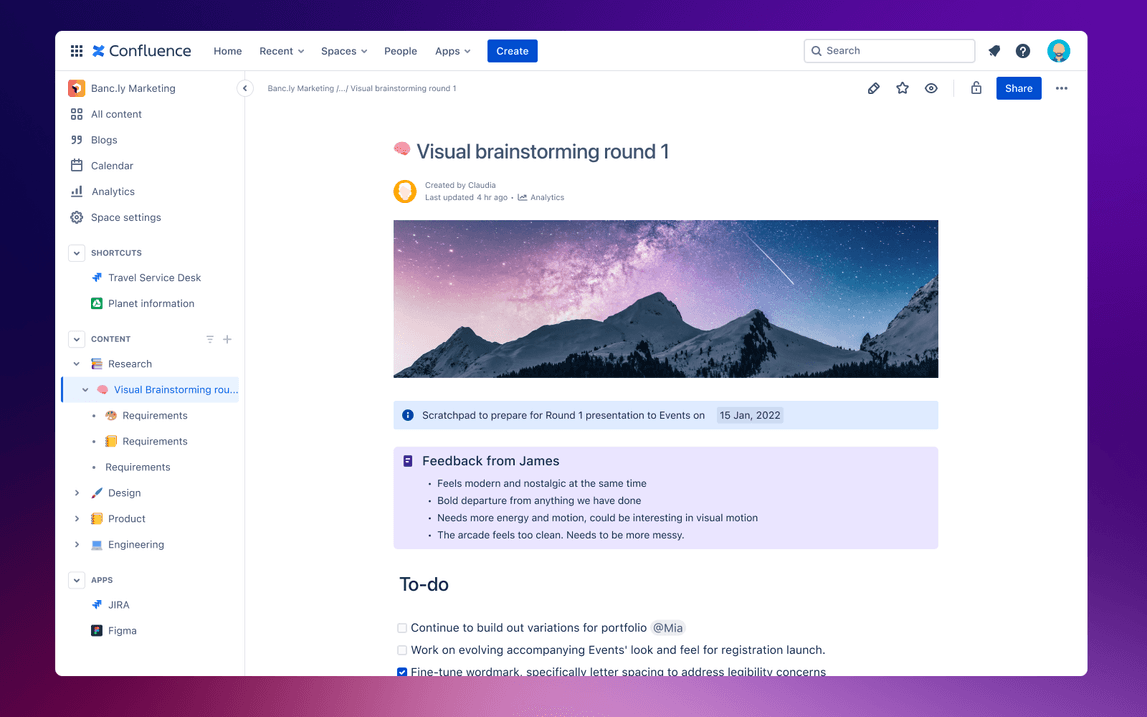Edit the page using the pencil icon
Viewport: 1147px width, 717px height.
pyautogui.click(x=873, y=88)
